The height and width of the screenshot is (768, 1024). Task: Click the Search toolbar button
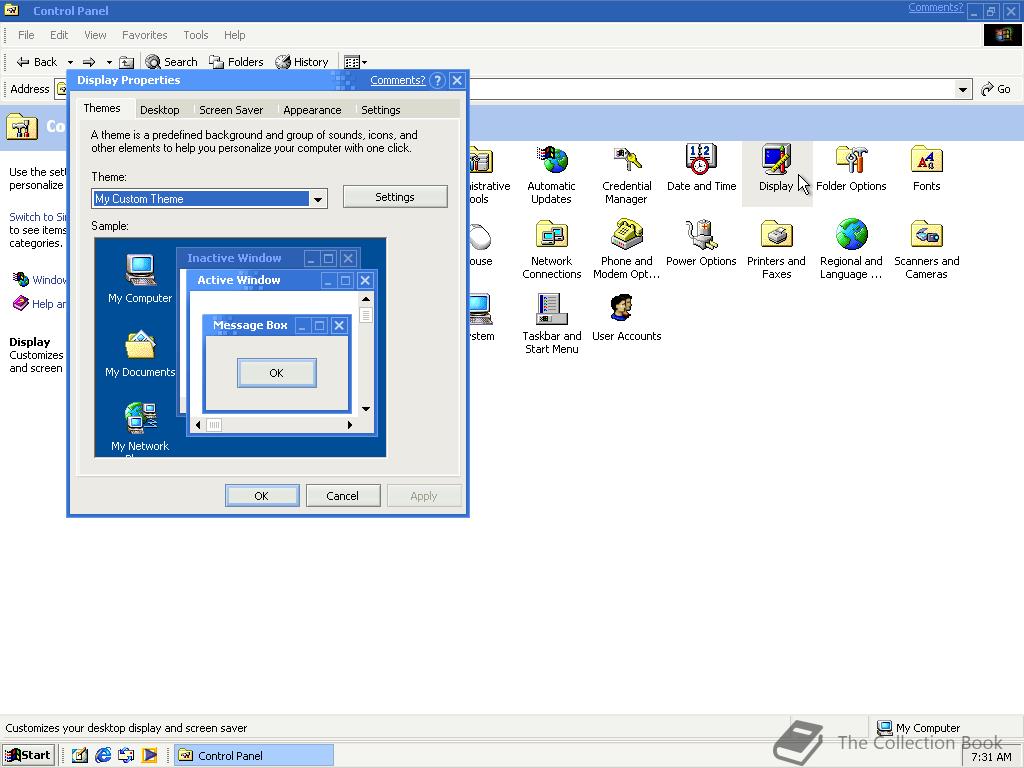(x=171, y=62)
